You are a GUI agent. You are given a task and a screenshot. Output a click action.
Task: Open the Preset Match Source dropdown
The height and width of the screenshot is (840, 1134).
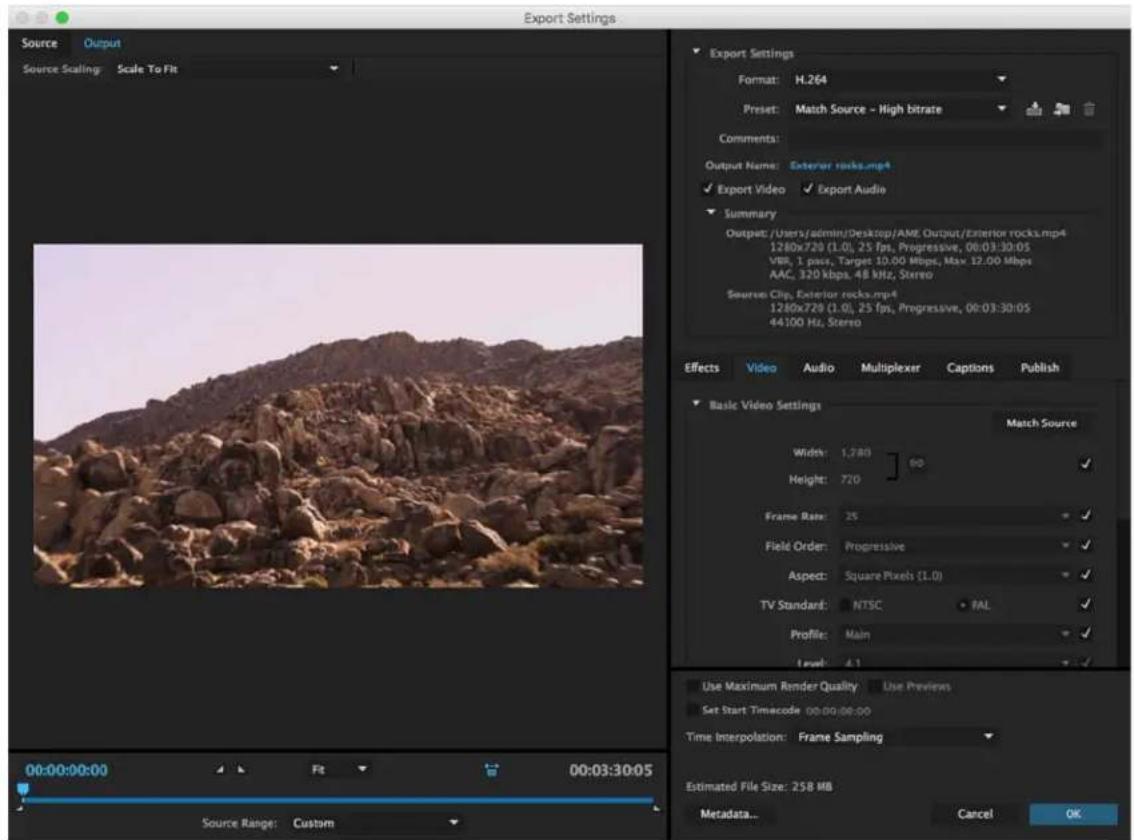900,109
